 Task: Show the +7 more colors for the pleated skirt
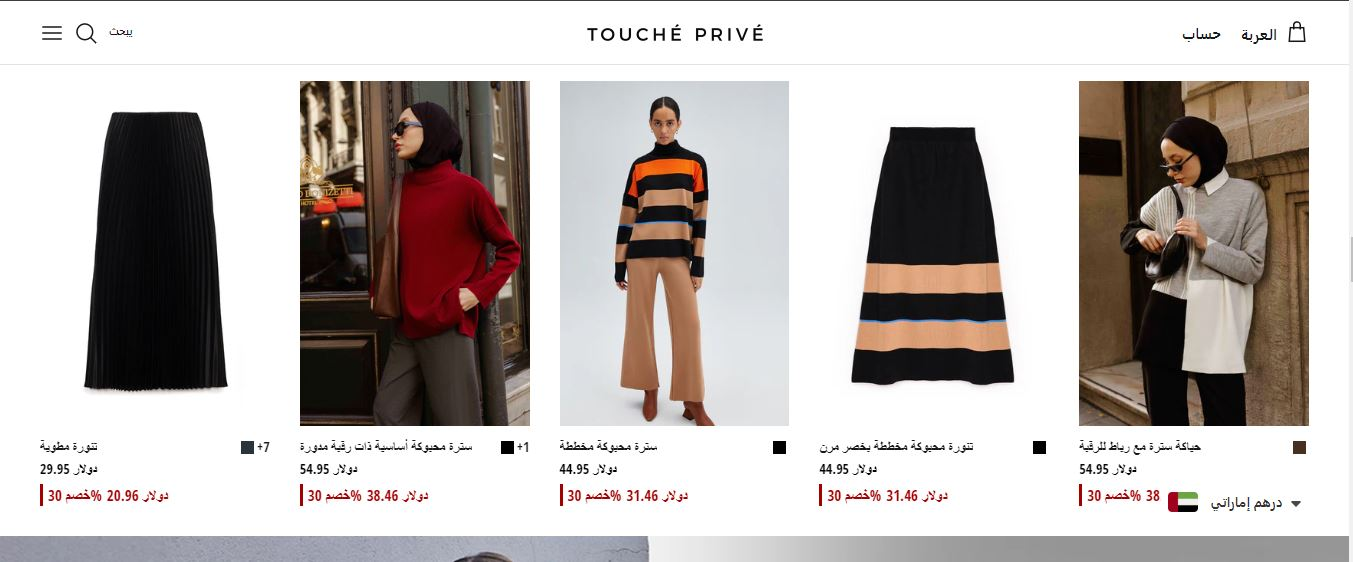tap(263, 447)
